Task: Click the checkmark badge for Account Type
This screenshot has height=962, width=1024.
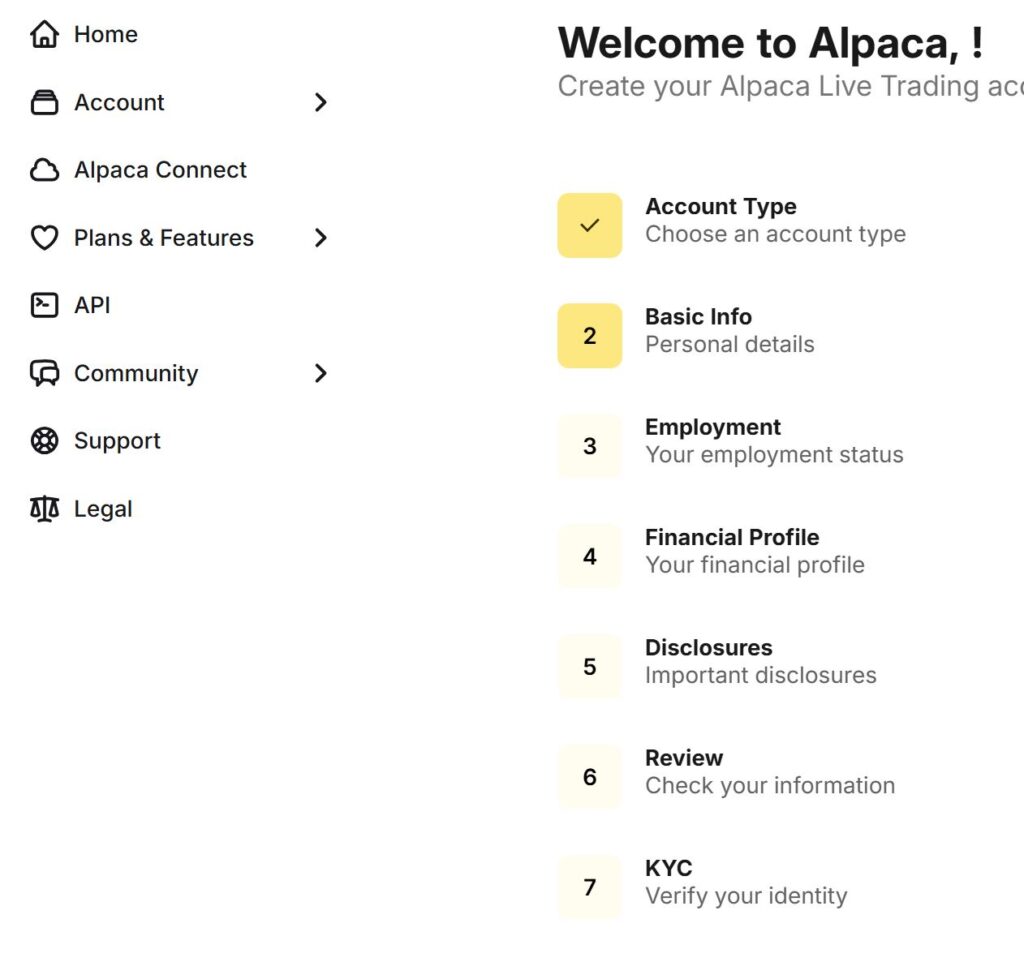Action: pos(590,225)
